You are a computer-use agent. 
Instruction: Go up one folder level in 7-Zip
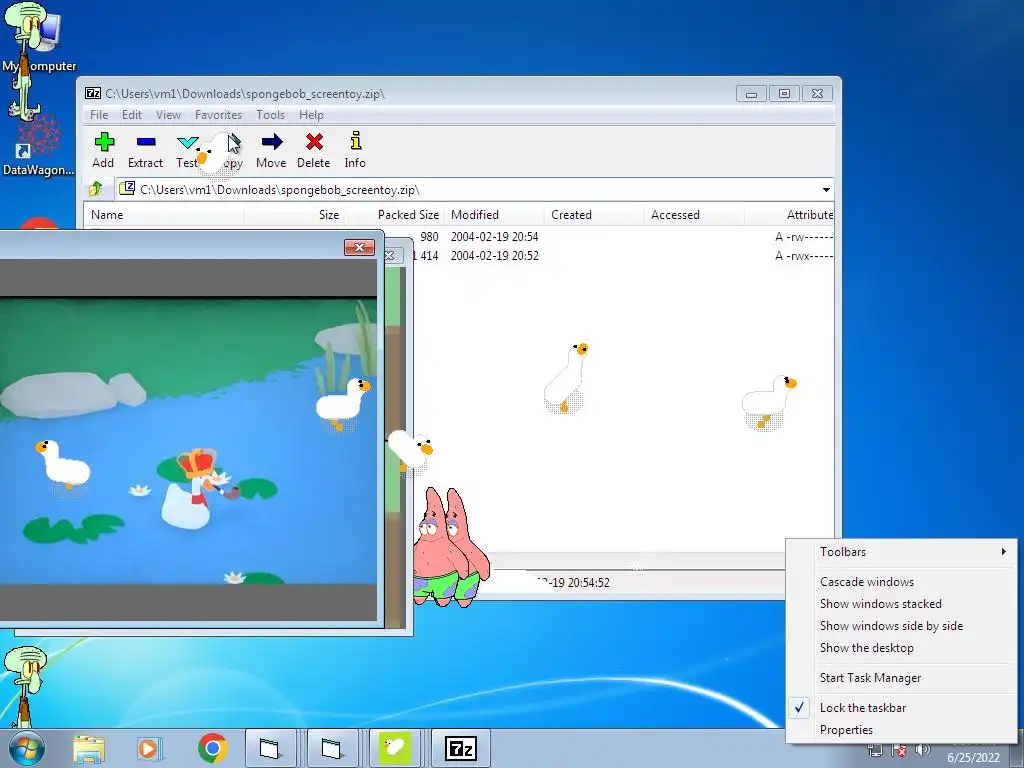tap(96, 189)
